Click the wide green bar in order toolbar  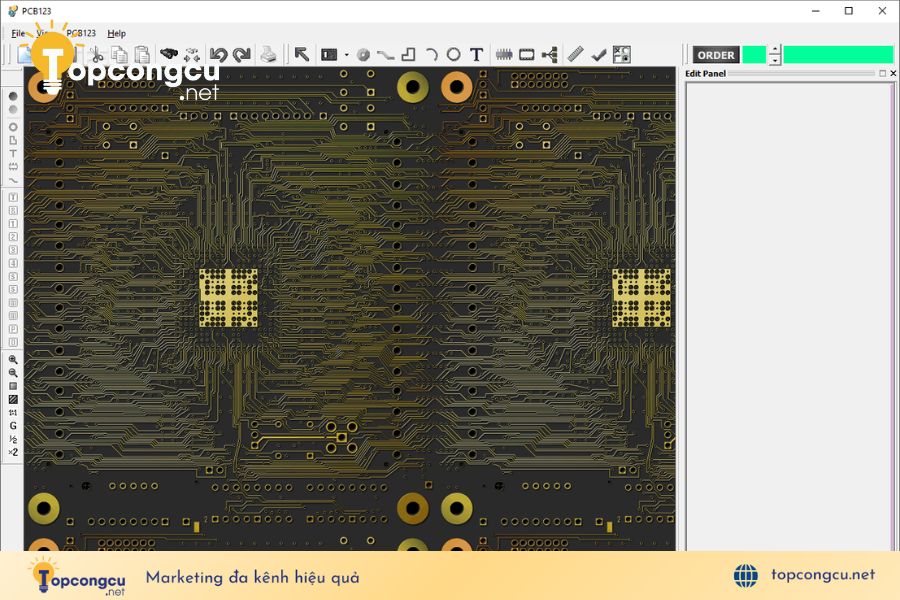[839, 55]
